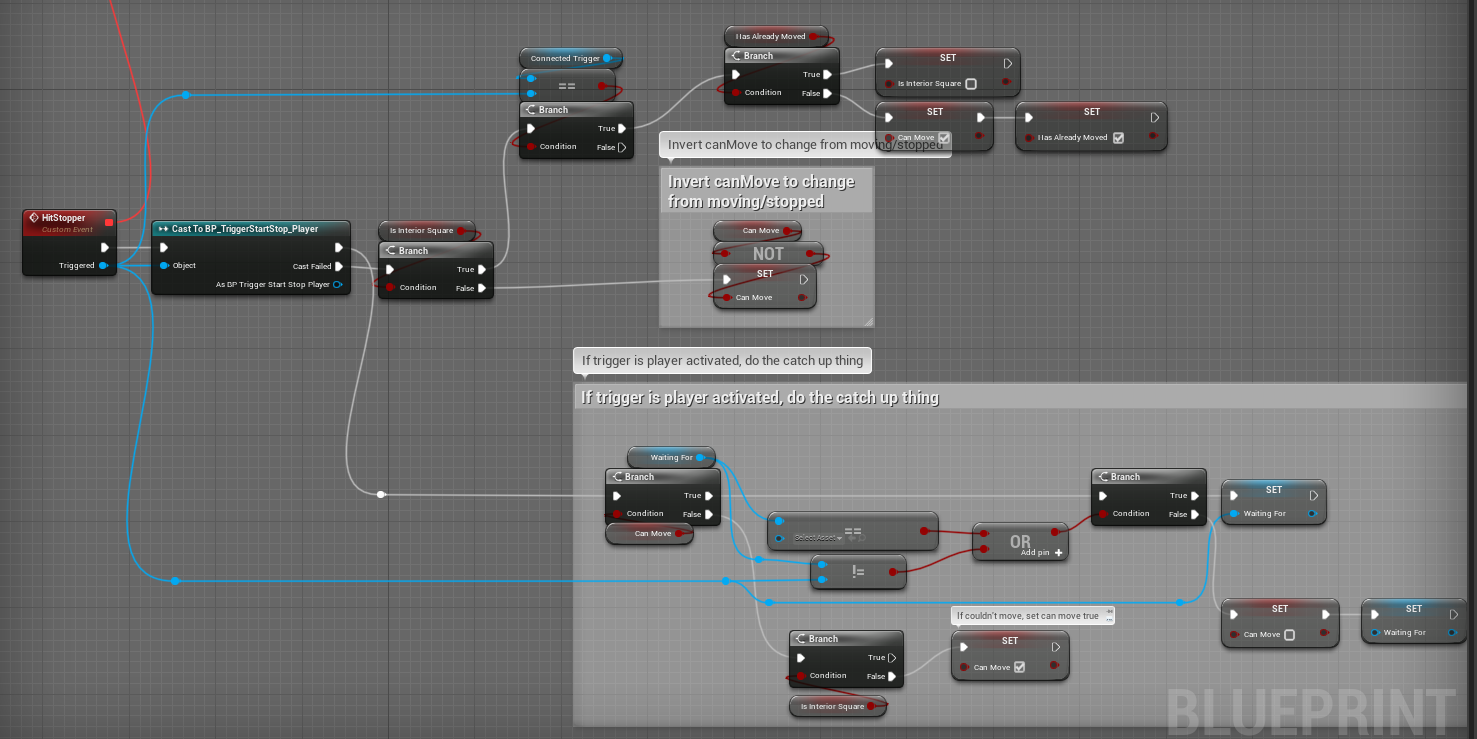
Task: Click the True pin of Branch under Waiting For getter
Action: click(x=710, y=496)
